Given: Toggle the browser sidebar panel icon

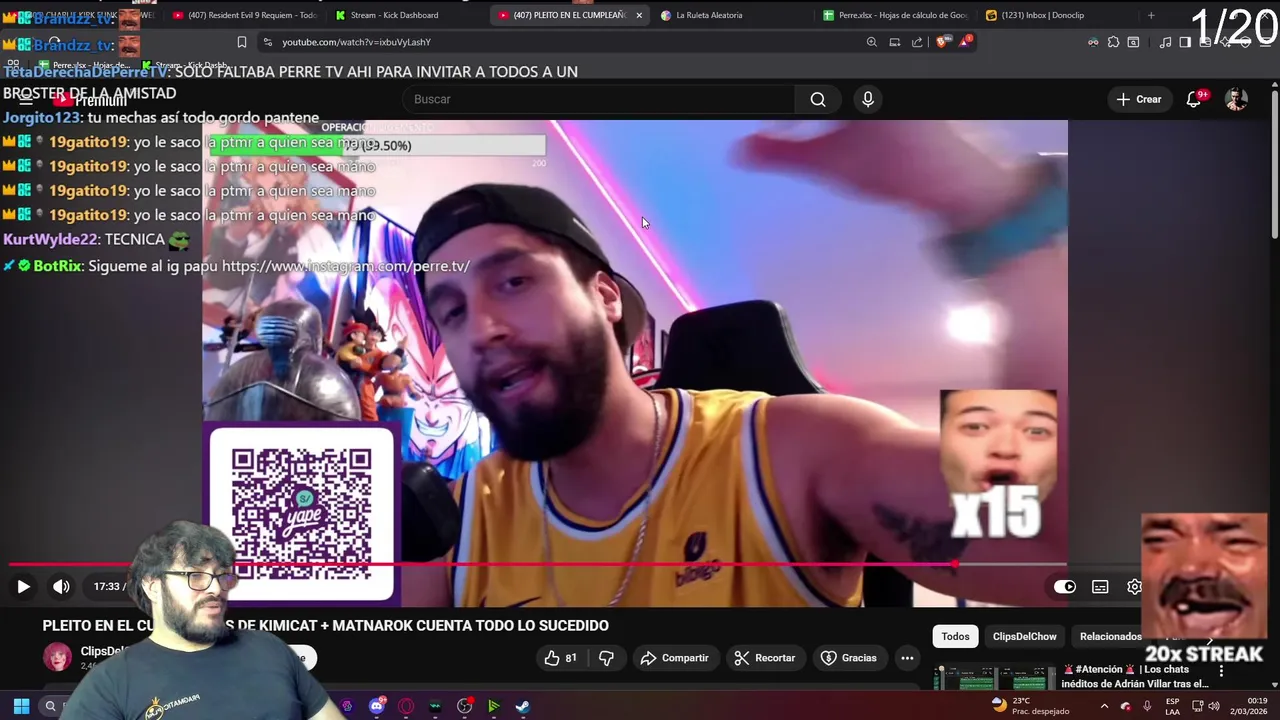Looking at the screenshot, I should pos(1185,42).
